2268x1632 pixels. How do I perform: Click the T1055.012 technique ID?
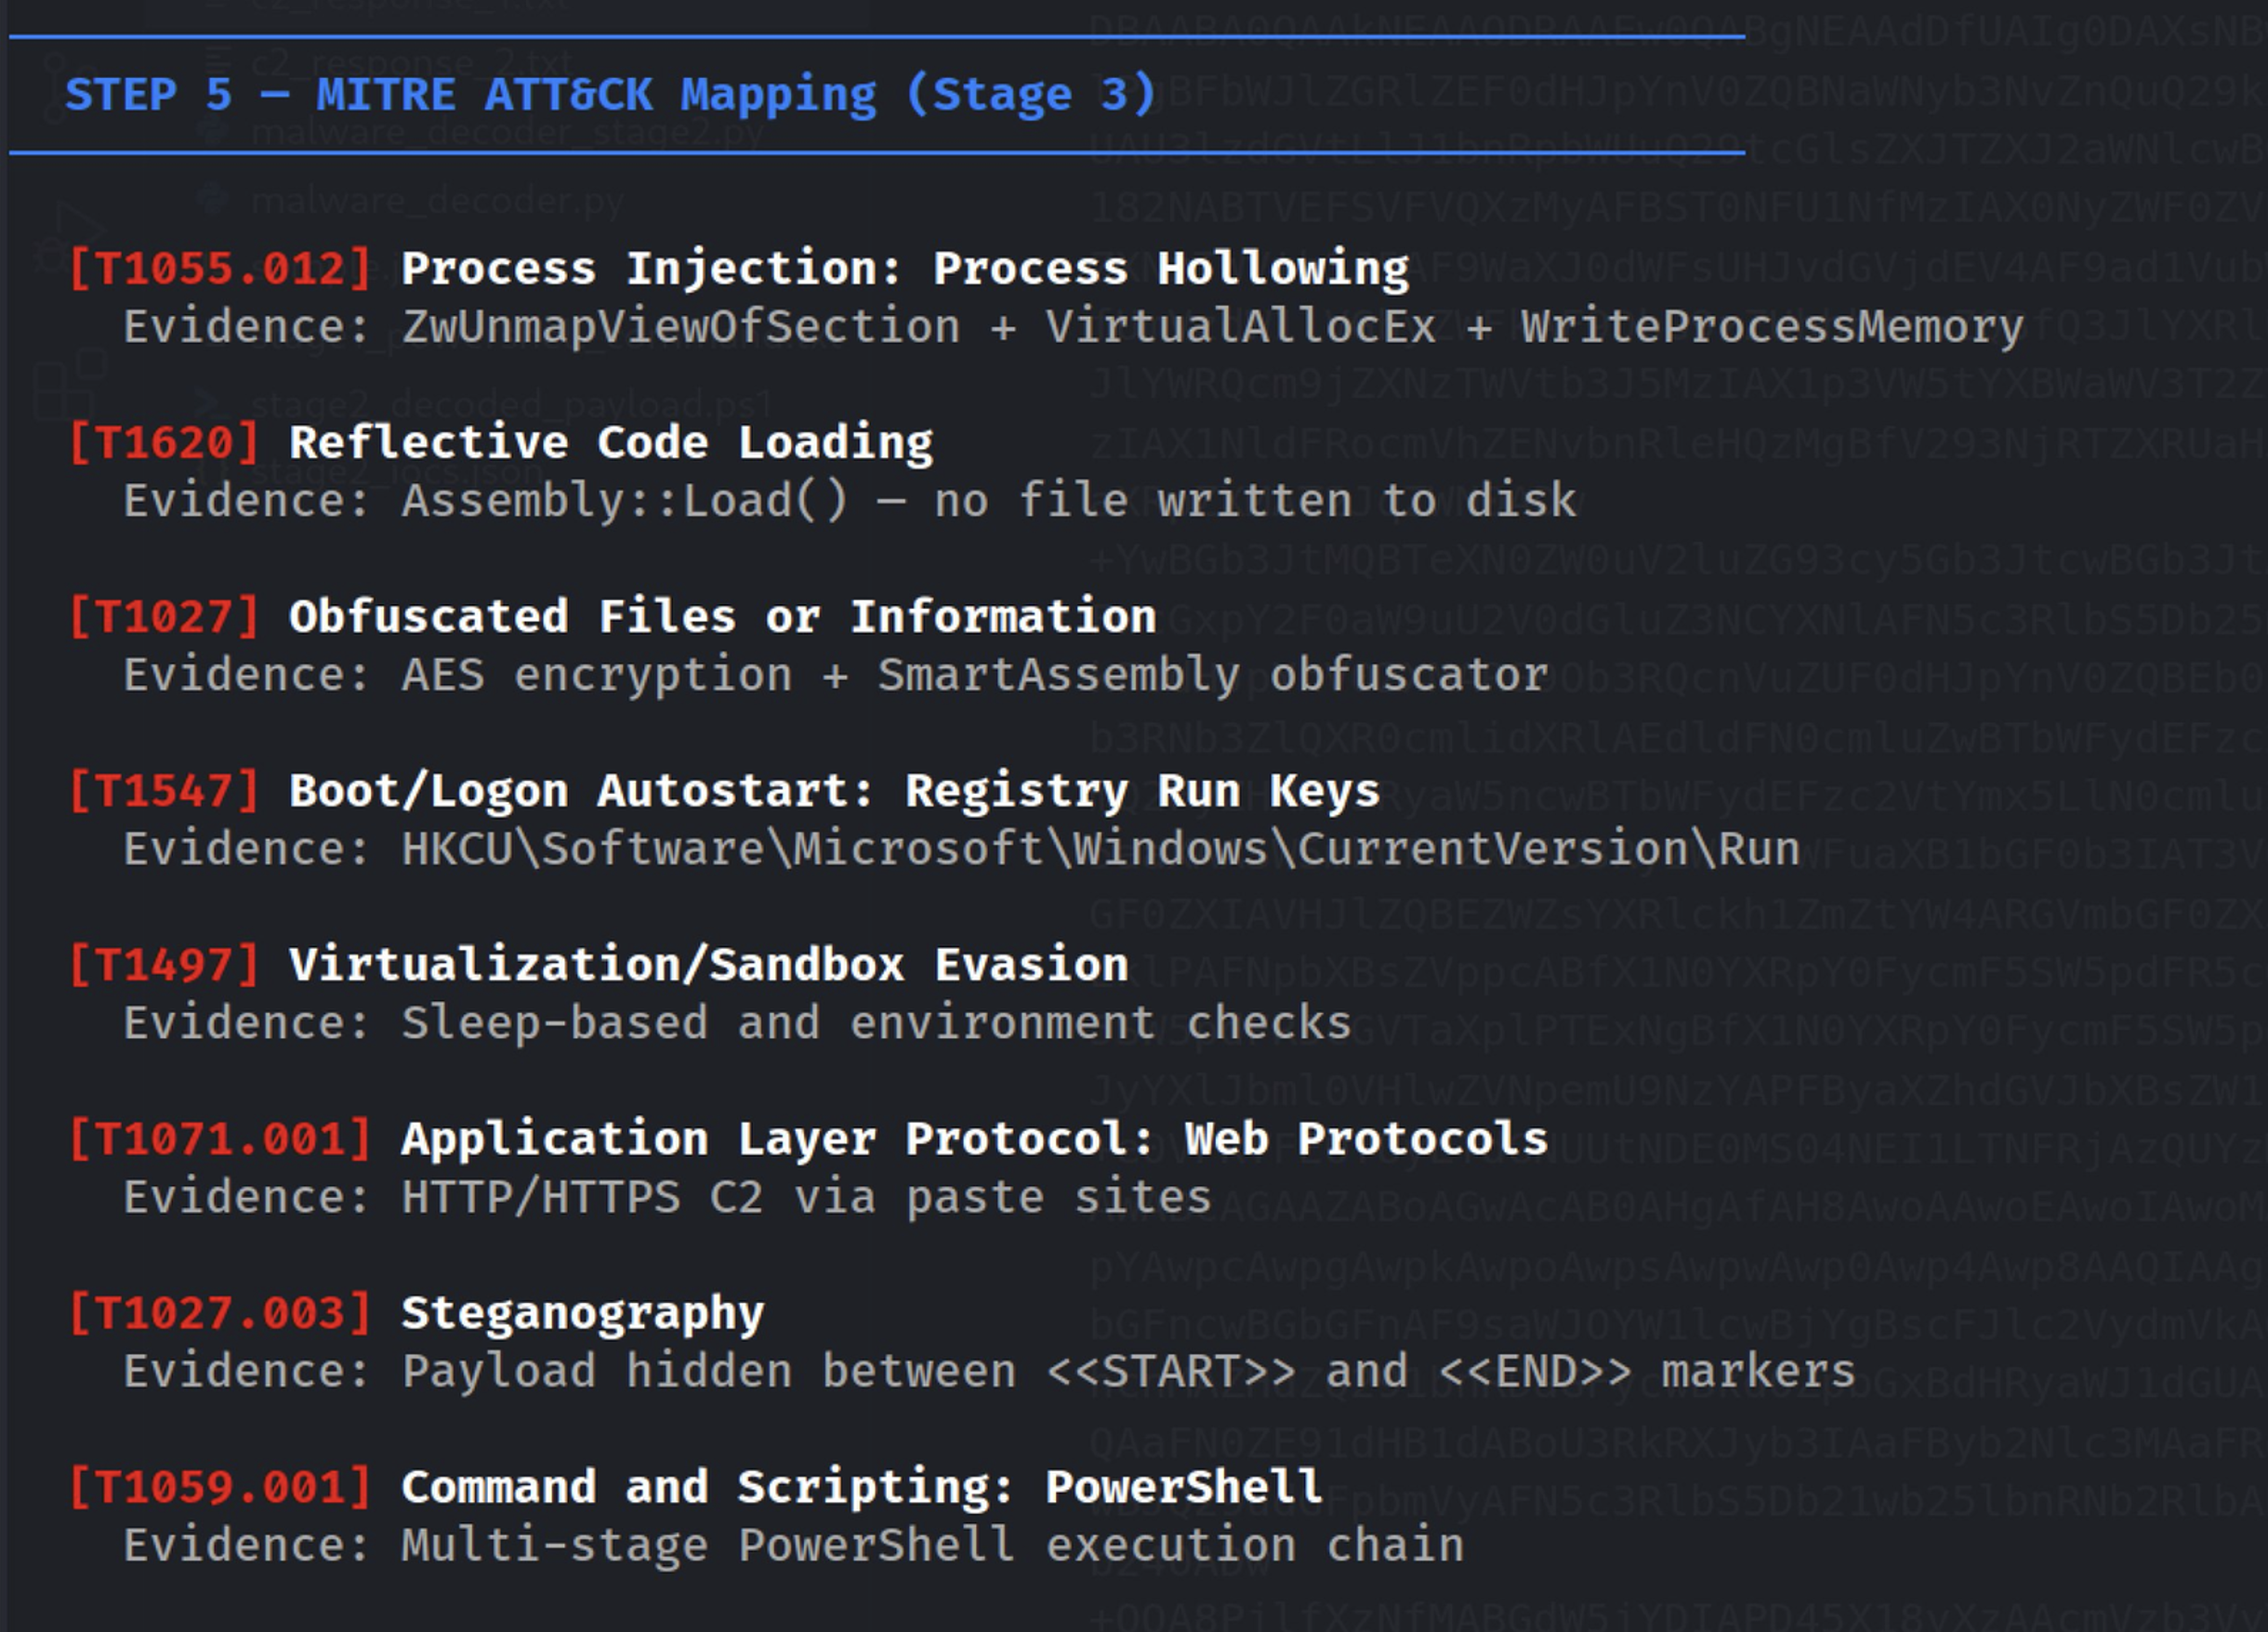[x=220, y=269]
